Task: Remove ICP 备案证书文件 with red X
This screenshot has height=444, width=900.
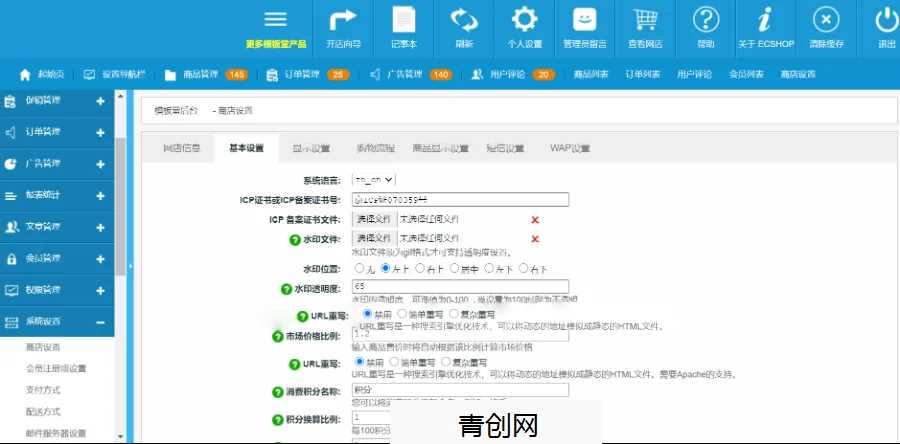Action: 535,220
